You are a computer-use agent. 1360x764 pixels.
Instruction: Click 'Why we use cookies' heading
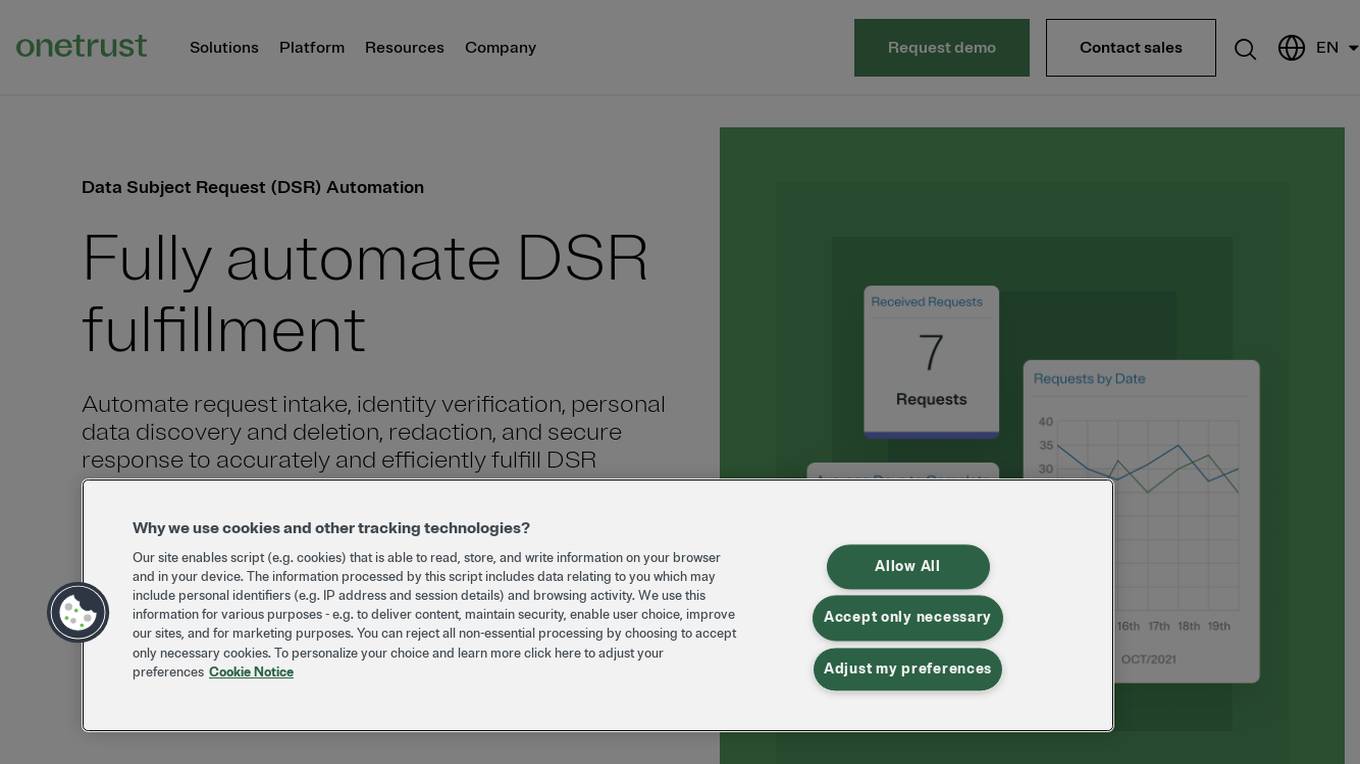331,528
